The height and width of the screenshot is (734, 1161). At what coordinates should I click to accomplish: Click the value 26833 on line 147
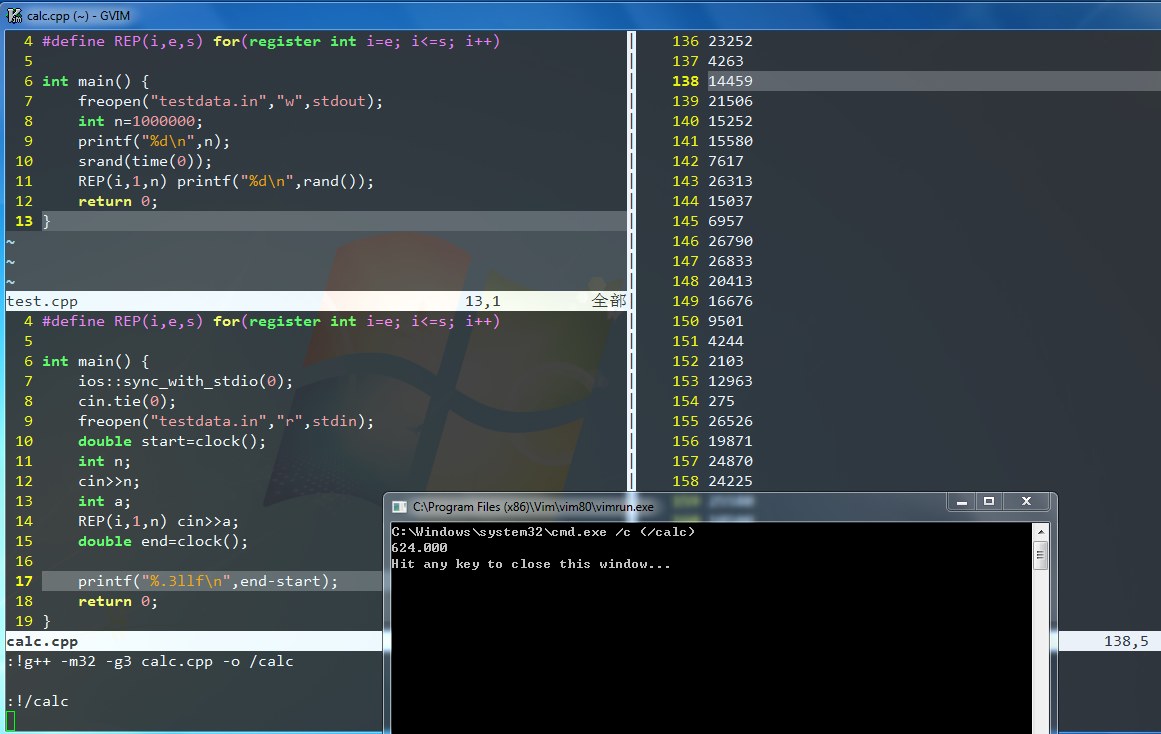pyautogui.click(x=730, y=261)
